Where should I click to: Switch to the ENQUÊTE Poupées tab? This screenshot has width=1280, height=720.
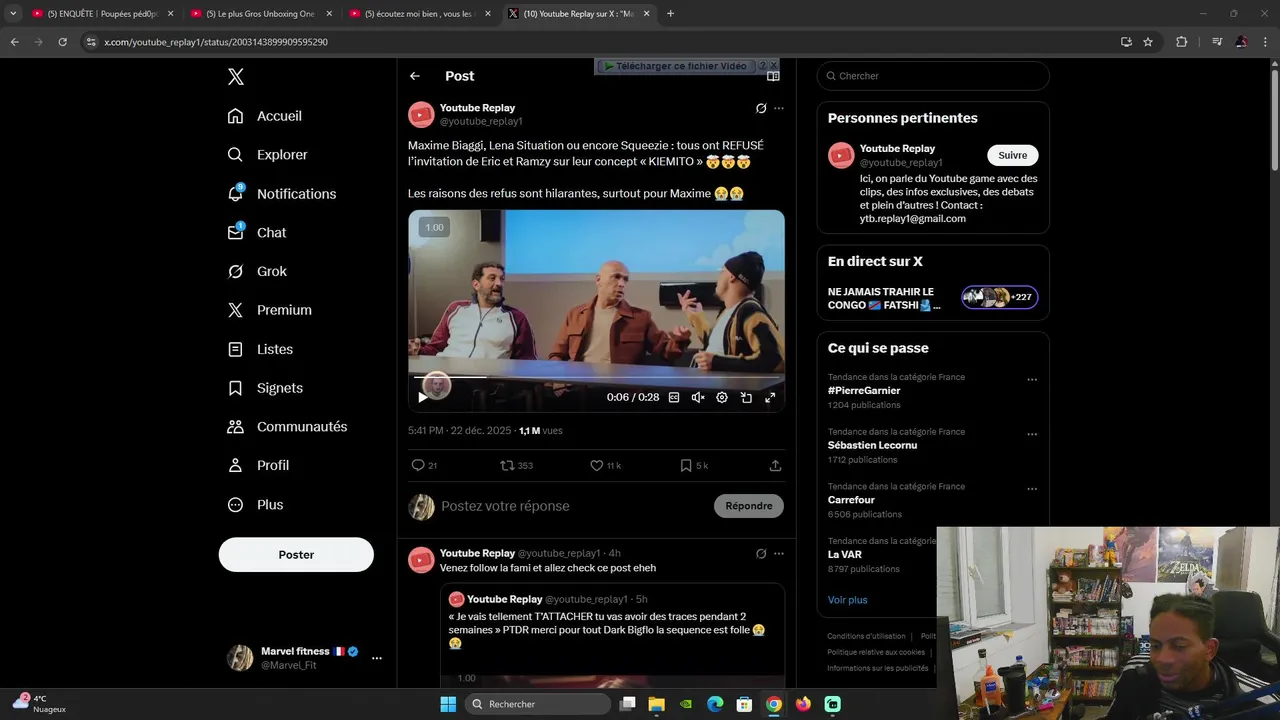[103, 14]
